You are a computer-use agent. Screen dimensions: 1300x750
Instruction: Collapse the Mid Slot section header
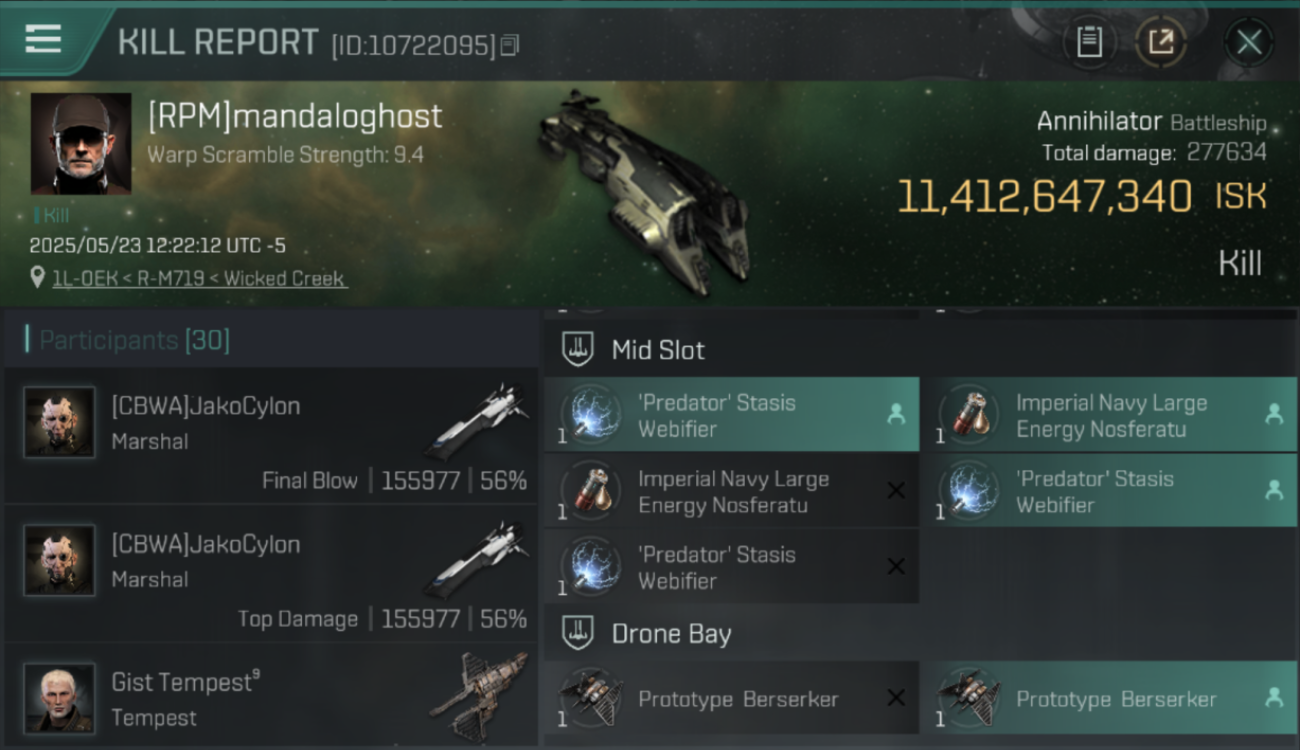tap(920, 350)
